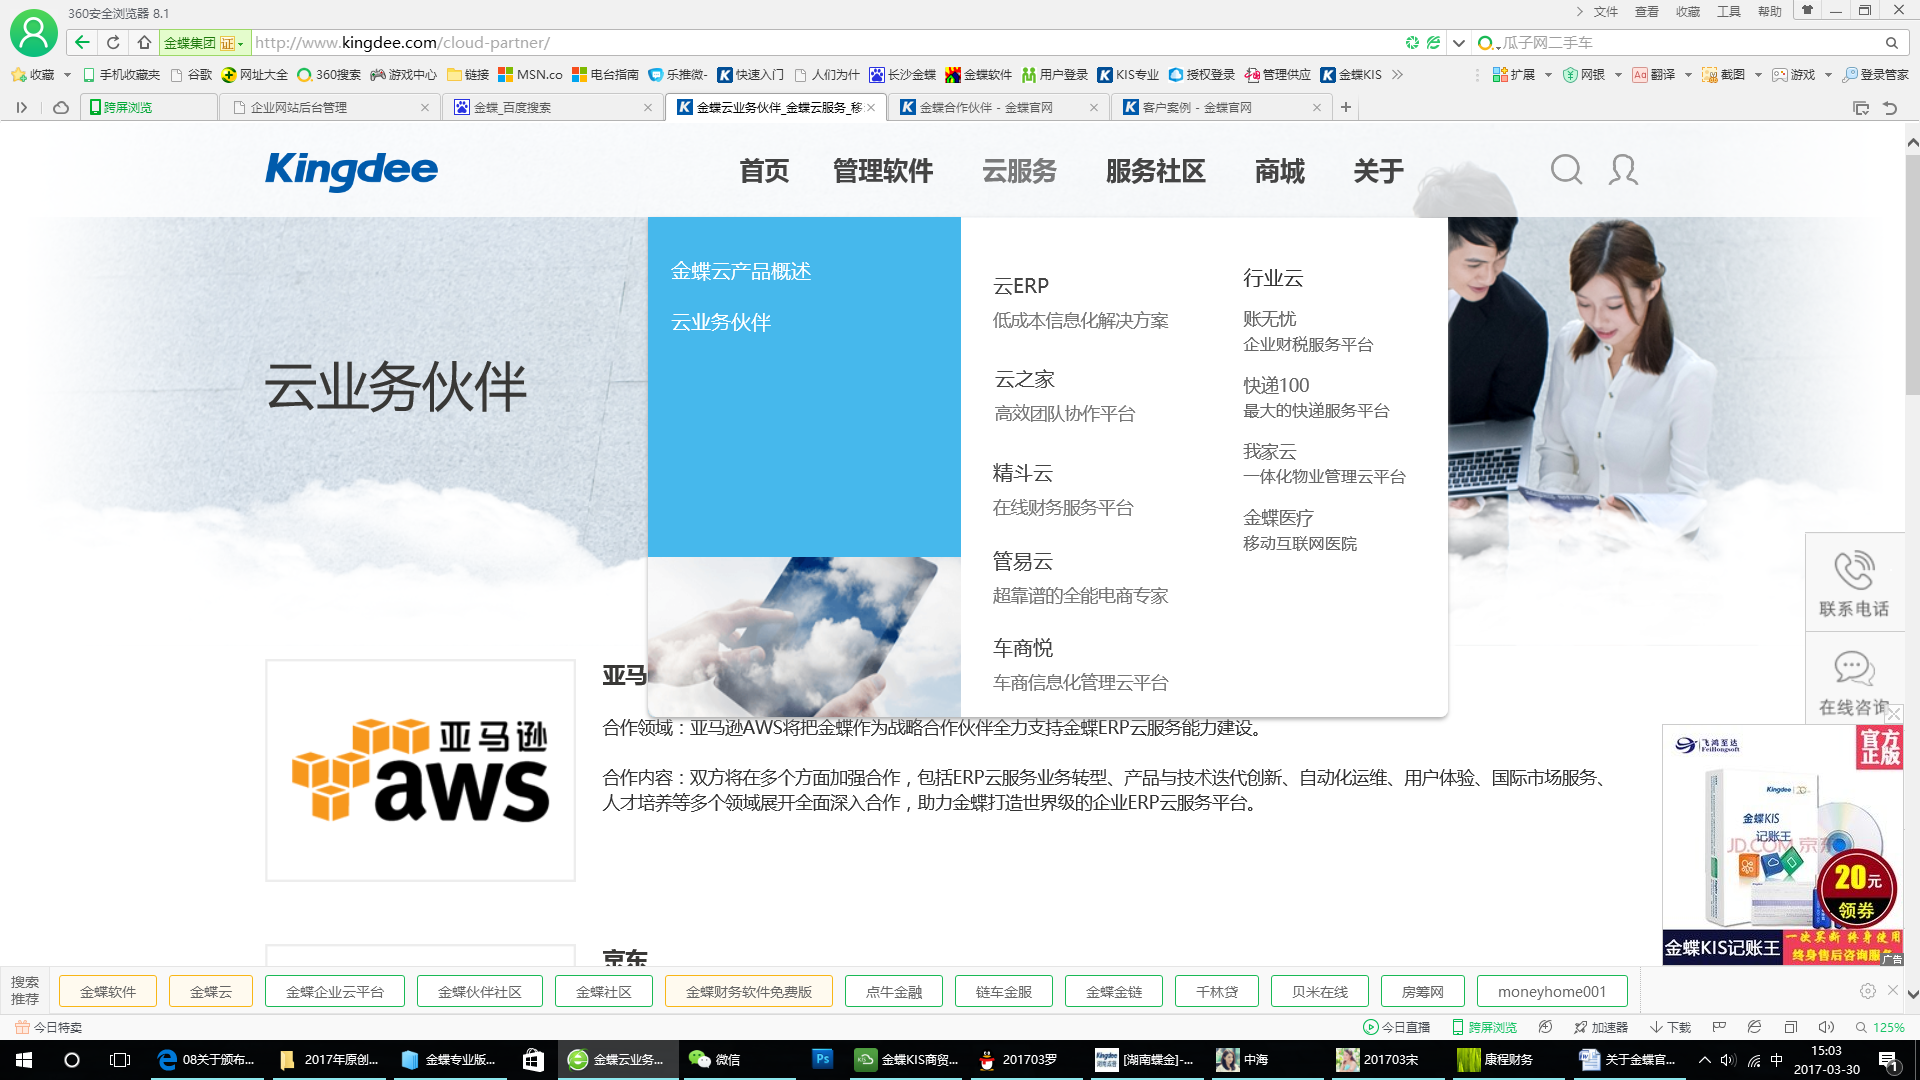This screenshot has height=1080, width=1920.
Task: Expand bookmarks bar overflow chevron
Action: [1397, 75]
